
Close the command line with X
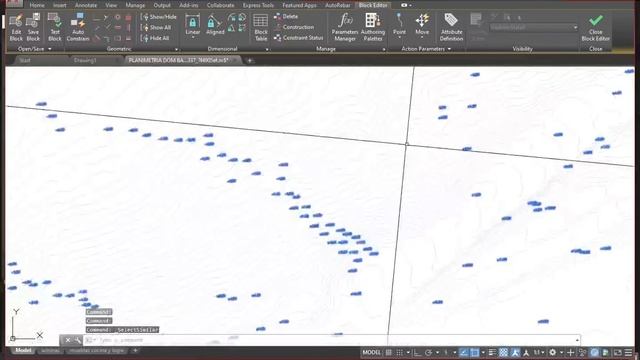(x=68, y=340)
